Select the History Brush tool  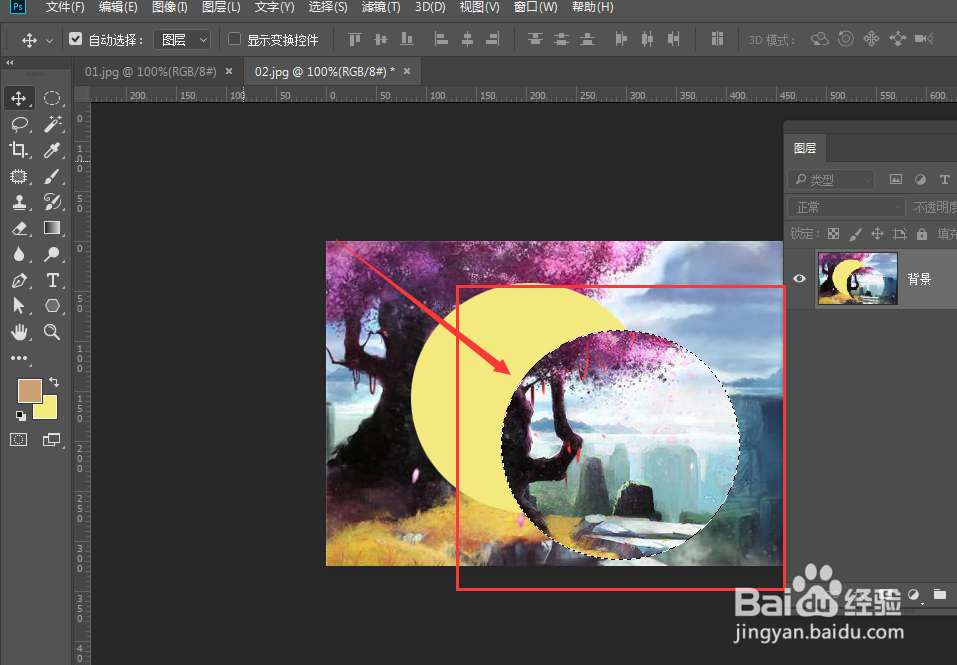(52, 202)
